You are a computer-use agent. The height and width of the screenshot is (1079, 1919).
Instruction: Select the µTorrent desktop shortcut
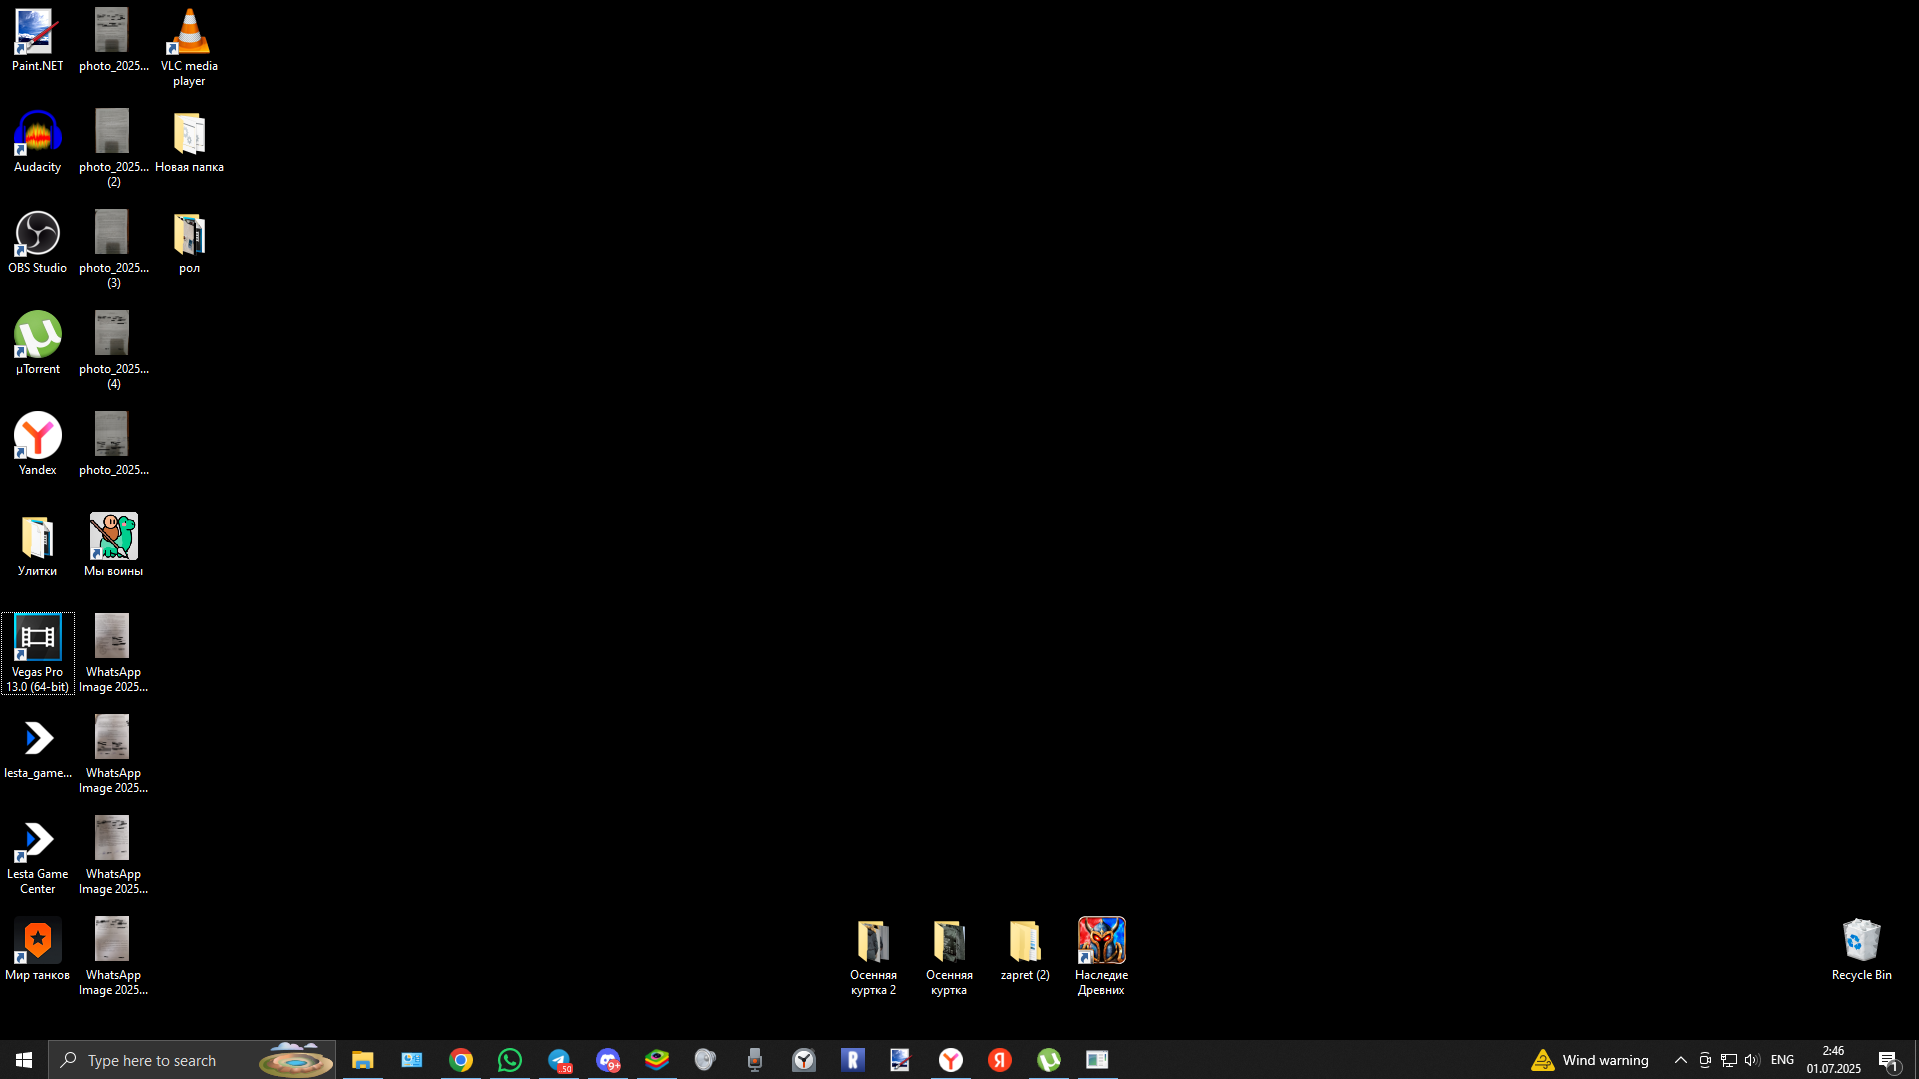[37, 344]
